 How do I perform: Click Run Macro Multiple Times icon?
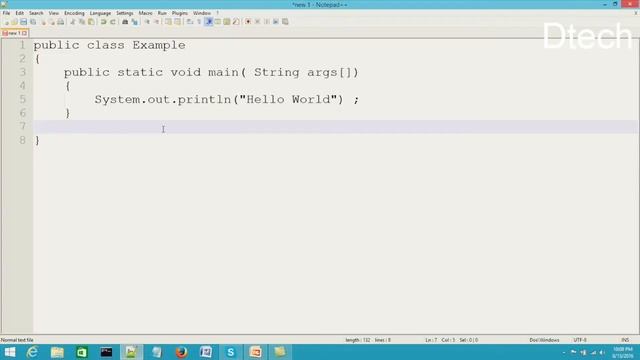(276, 22)
